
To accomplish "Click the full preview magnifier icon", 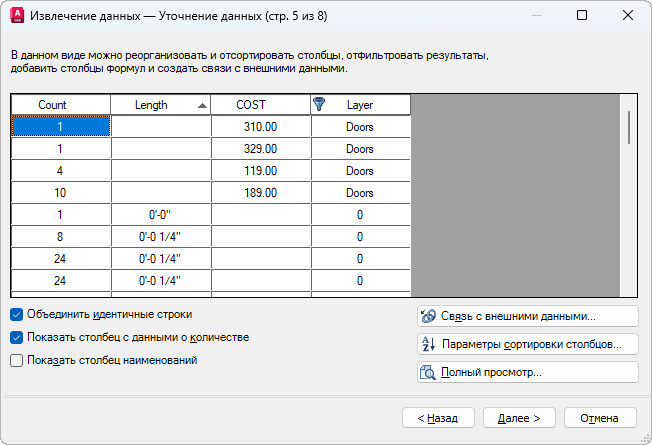I will click(x=427, y=372).
